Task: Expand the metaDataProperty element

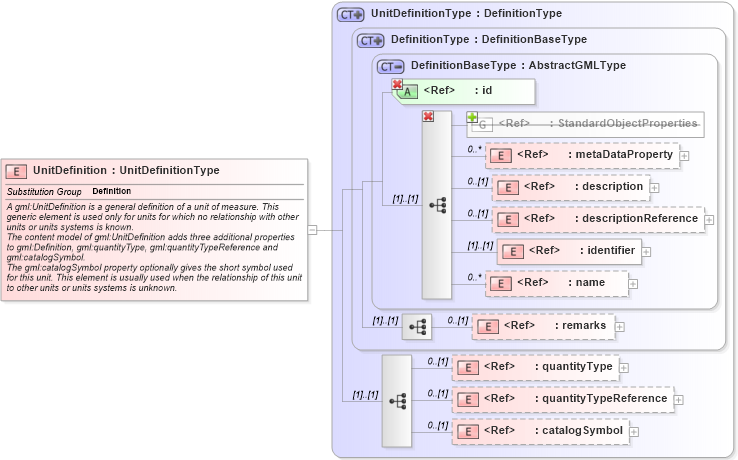Action: 684,156
